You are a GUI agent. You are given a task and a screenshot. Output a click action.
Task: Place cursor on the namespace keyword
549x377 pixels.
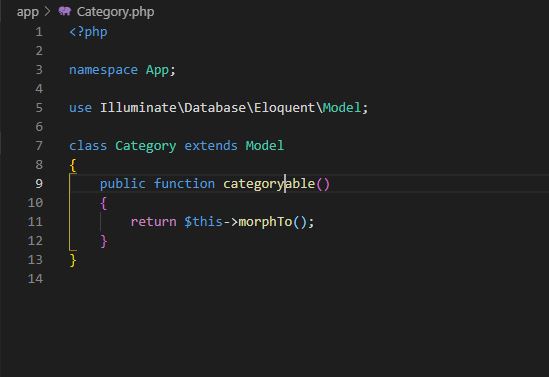coord(104,70)
